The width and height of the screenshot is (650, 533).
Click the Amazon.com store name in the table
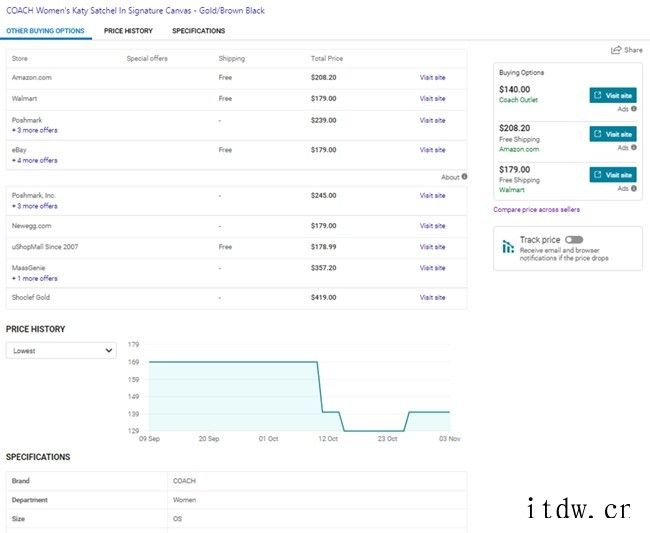[x=32, y=78]
